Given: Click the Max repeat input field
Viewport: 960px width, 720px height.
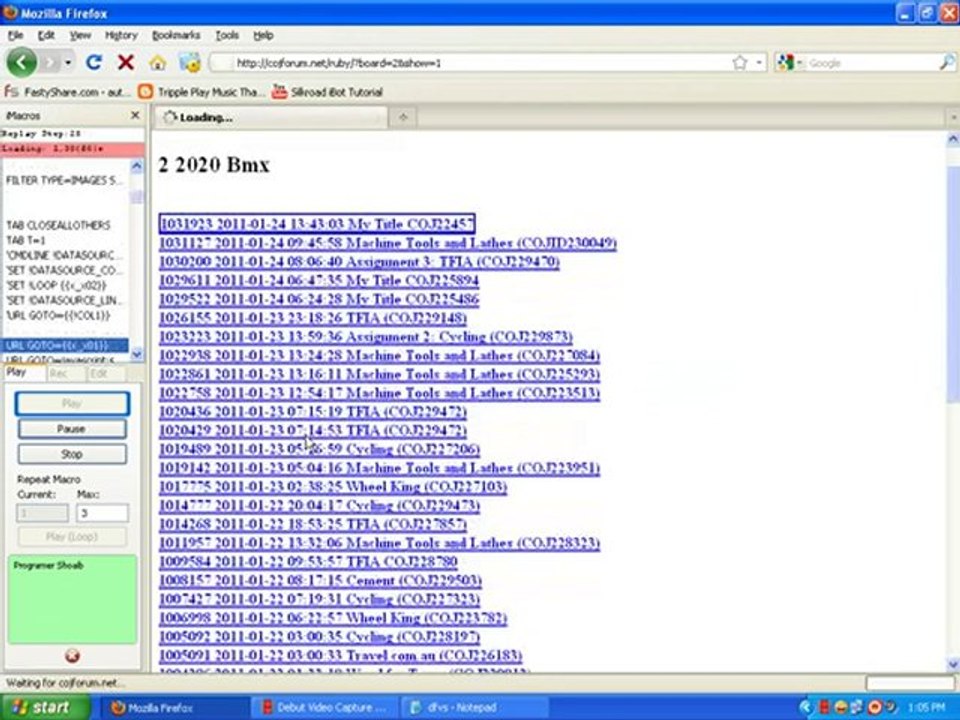Looking at the screenshot, I should point(102,513).
